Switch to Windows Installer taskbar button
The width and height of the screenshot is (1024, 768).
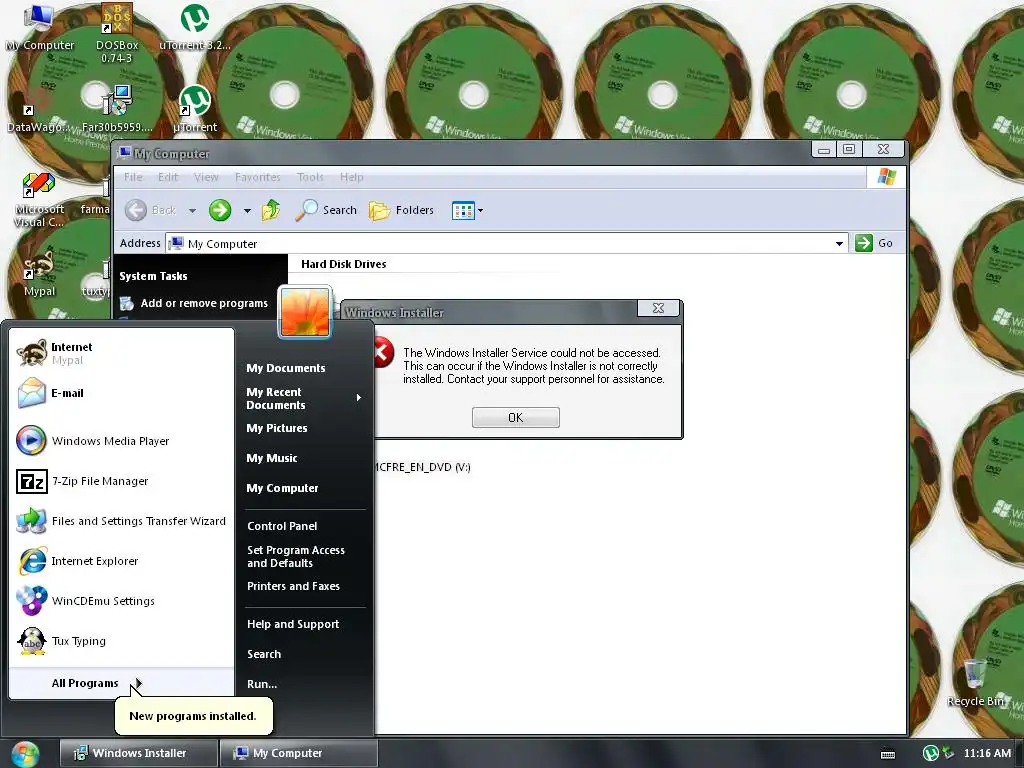[138, 753]
